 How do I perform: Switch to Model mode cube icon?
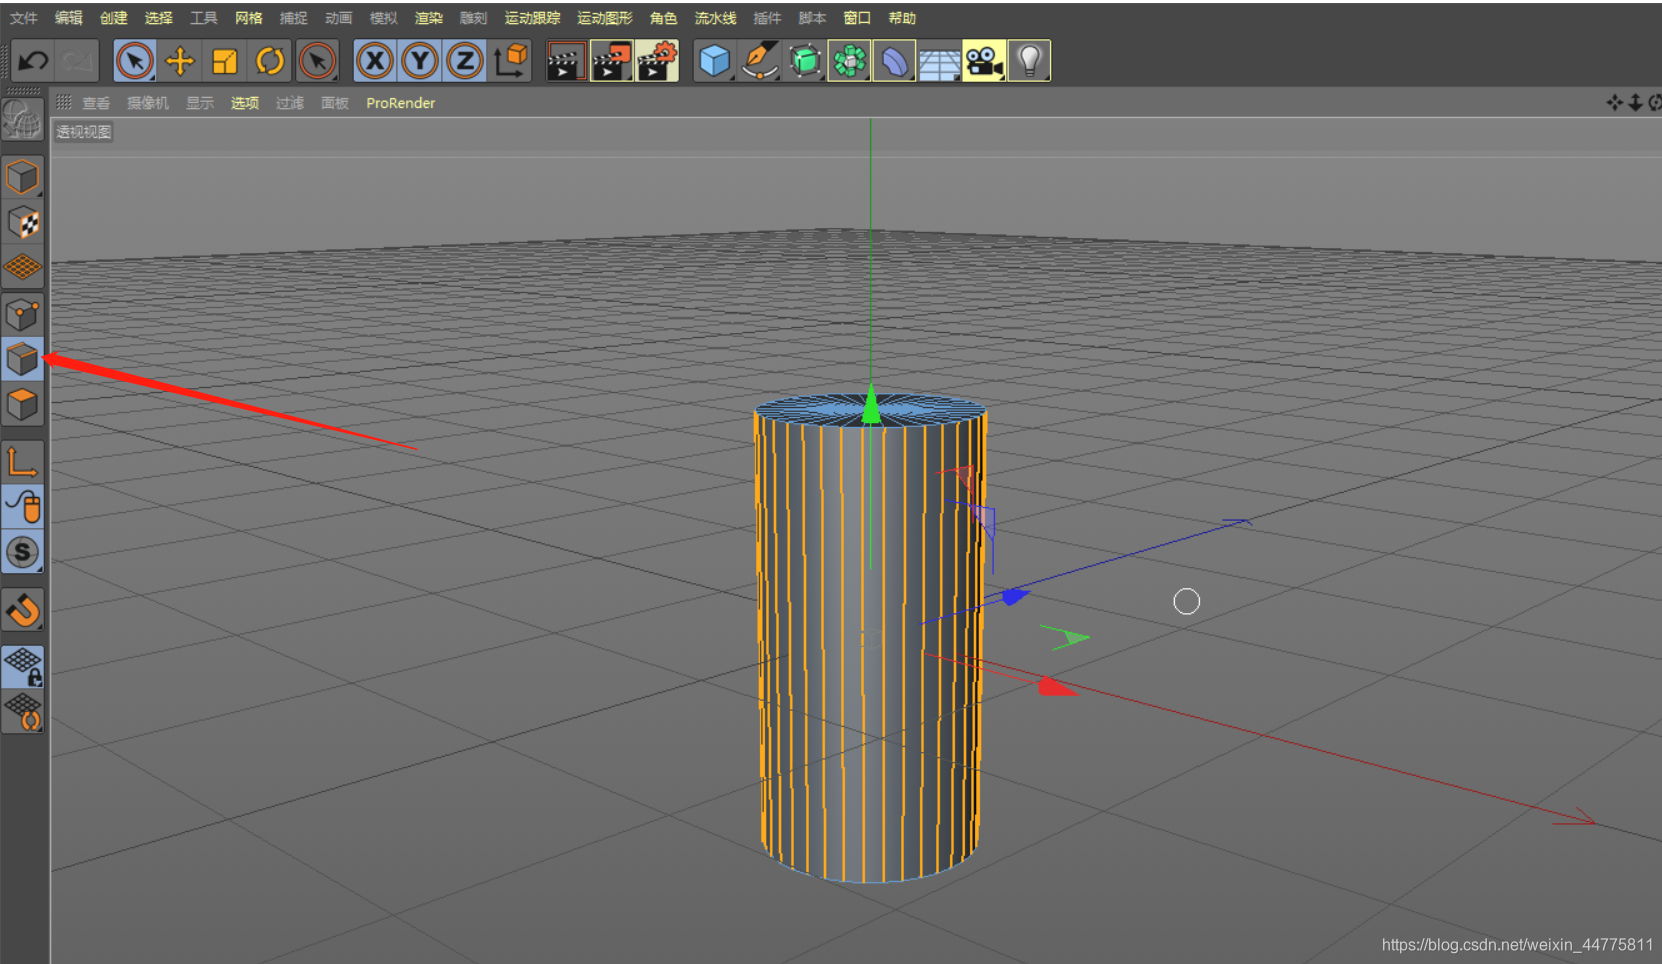22,177
